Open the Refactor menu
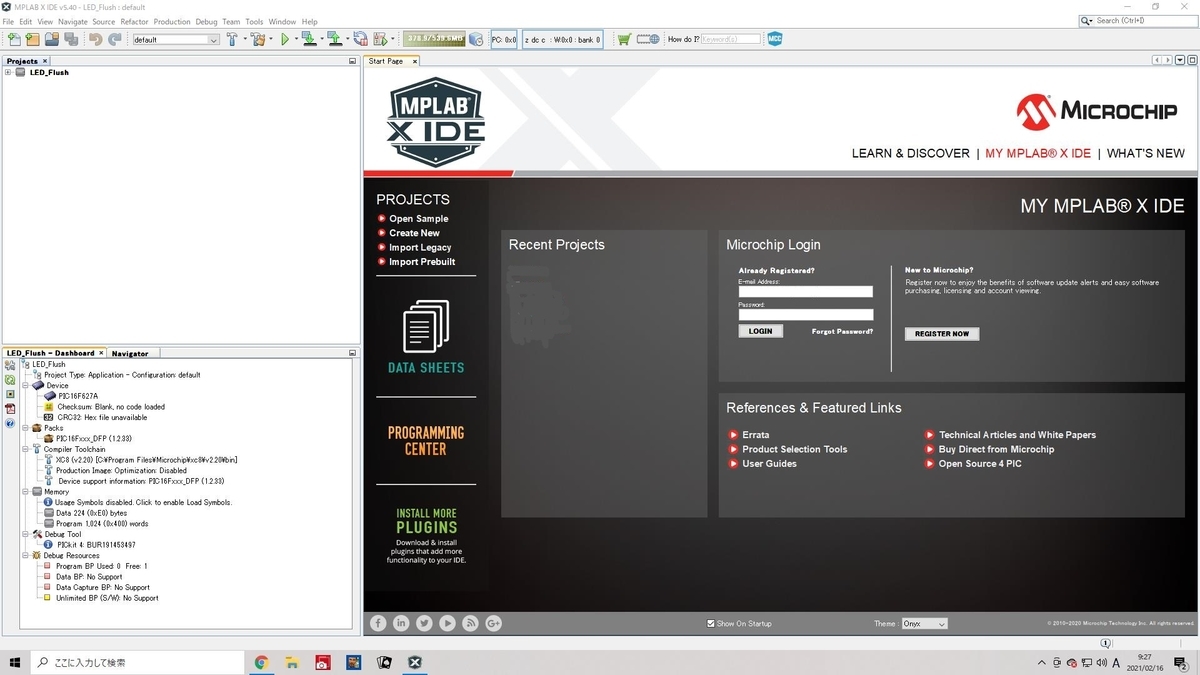This screenshot has width=1200, height=675. (134, 21)
